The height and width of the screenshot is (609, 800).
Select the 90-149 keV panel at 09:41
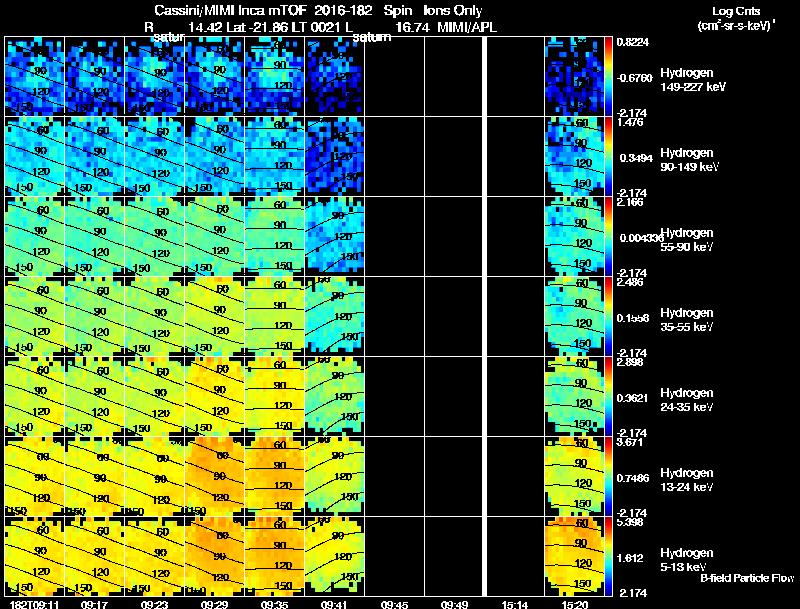[335, 156]
